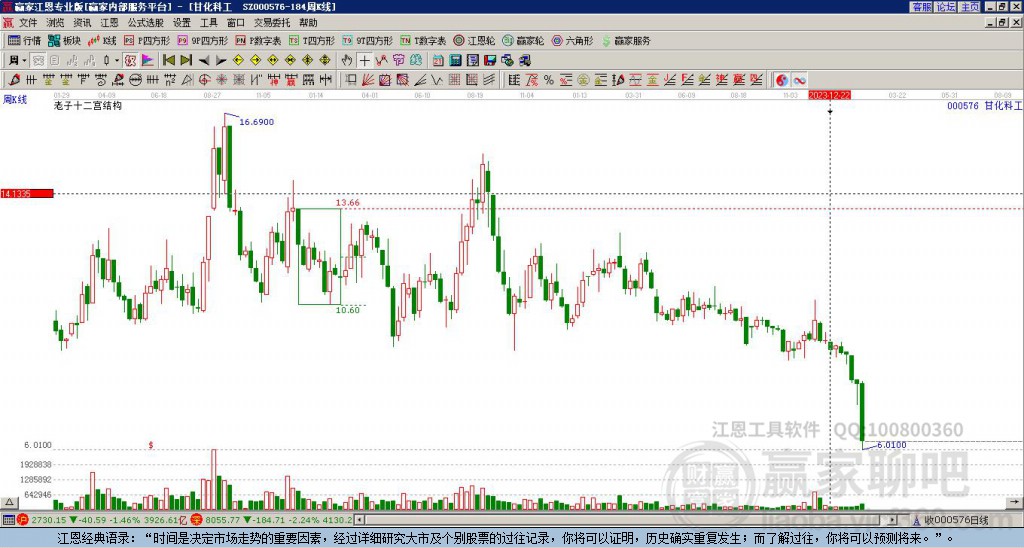Image resolution: width=1024 pixels, height=548 pixels.
Task: Click the 行情 toolbar button
Action: (25, 40)
